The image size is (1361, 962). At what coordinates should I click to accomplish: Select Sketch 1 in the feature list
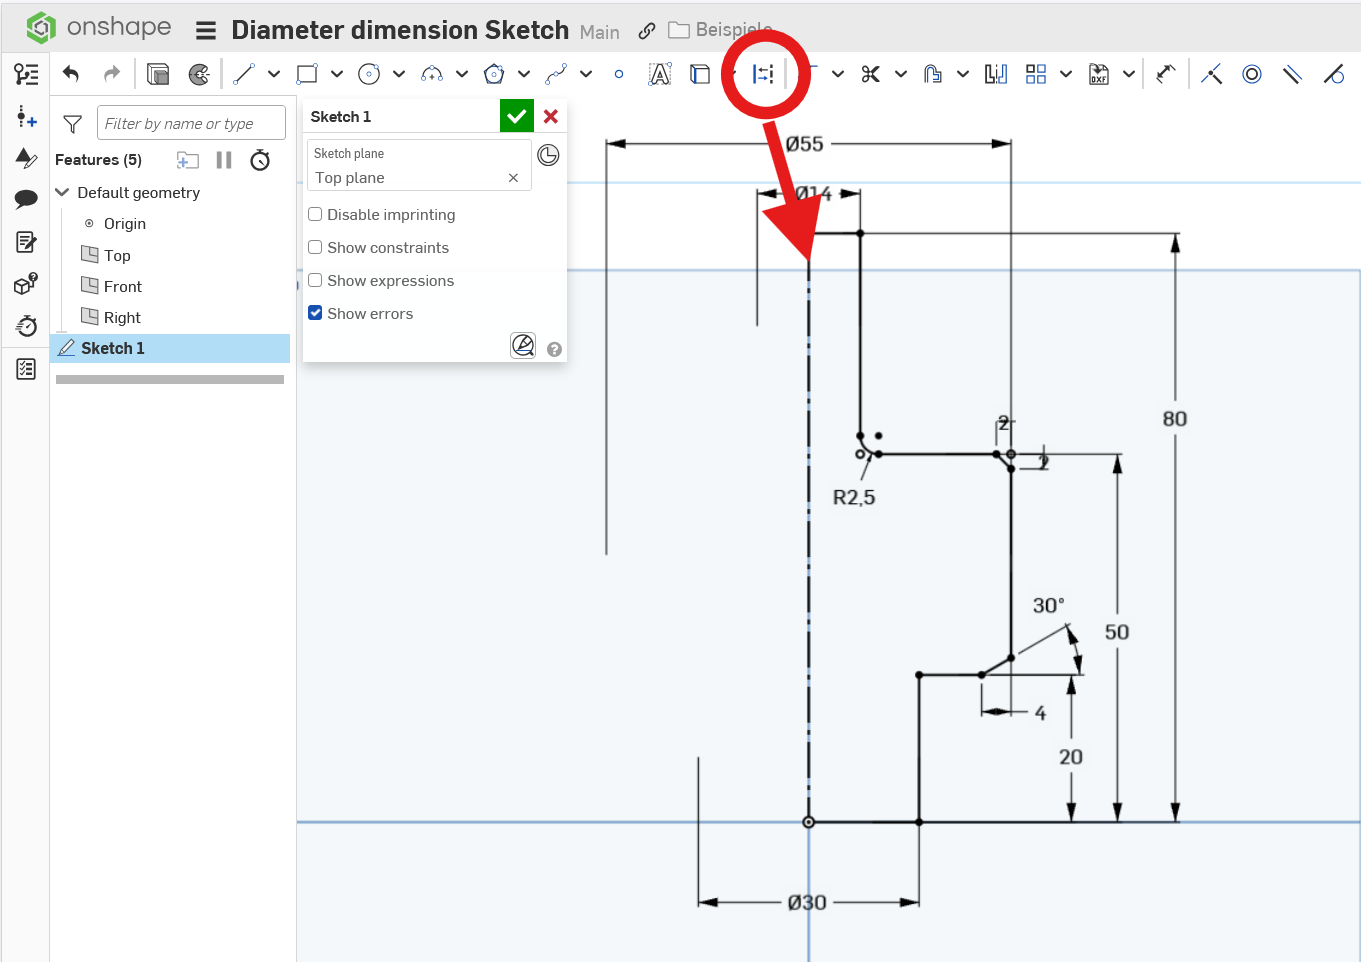pyautogui.click(x=170, y=348)
